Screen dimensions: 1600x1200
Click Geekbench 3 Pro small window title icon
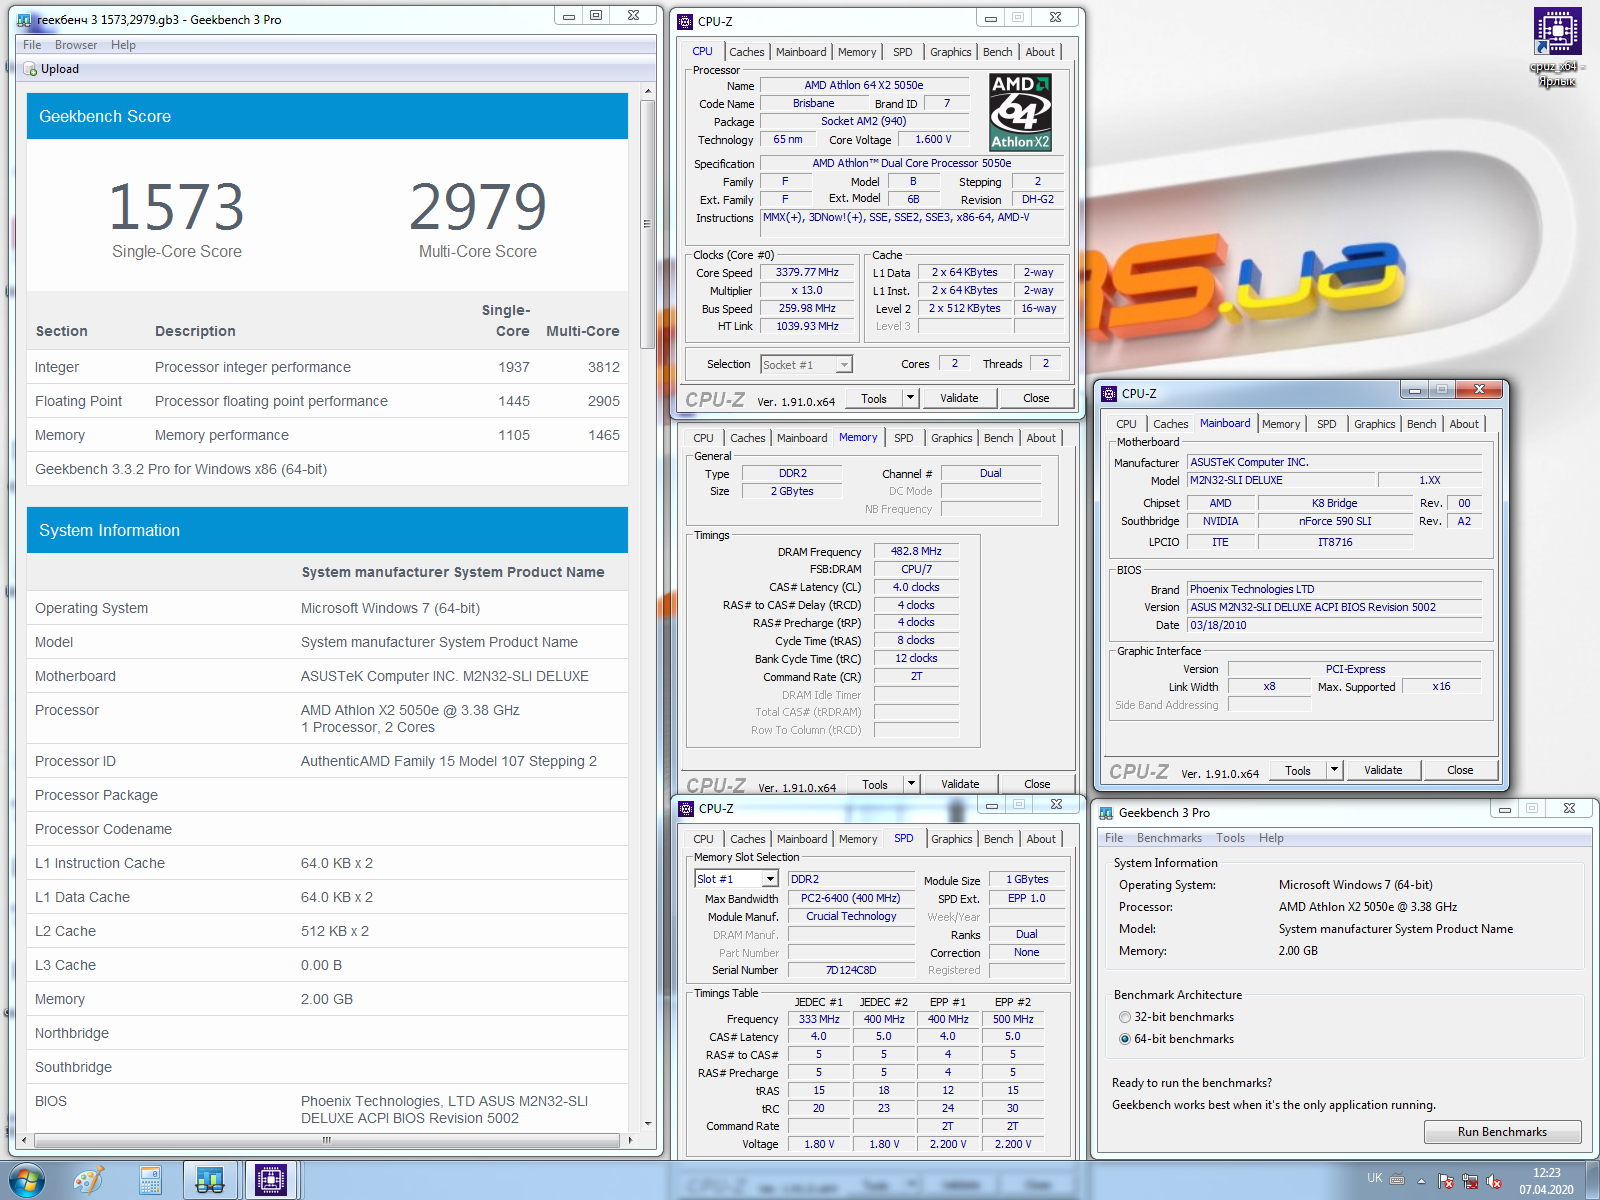tap(1106, 812)
